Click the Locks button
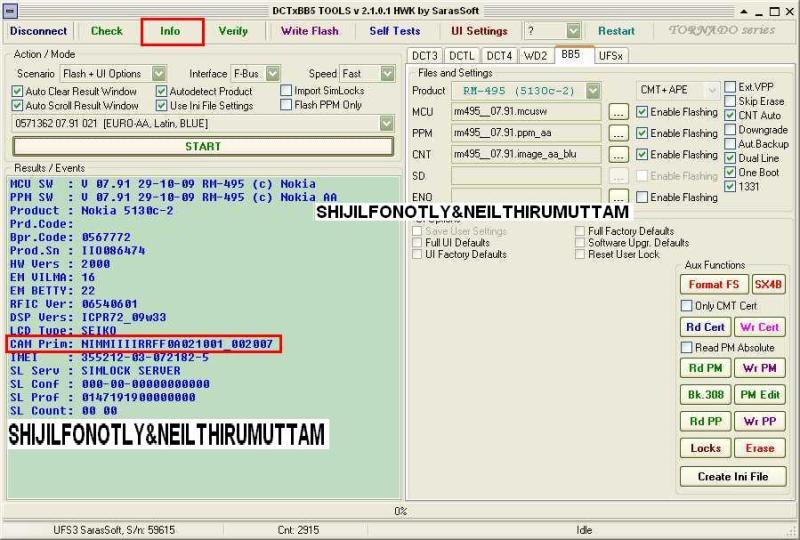The image size is (800, 540). pyautogui.click(x=706, y=448)
